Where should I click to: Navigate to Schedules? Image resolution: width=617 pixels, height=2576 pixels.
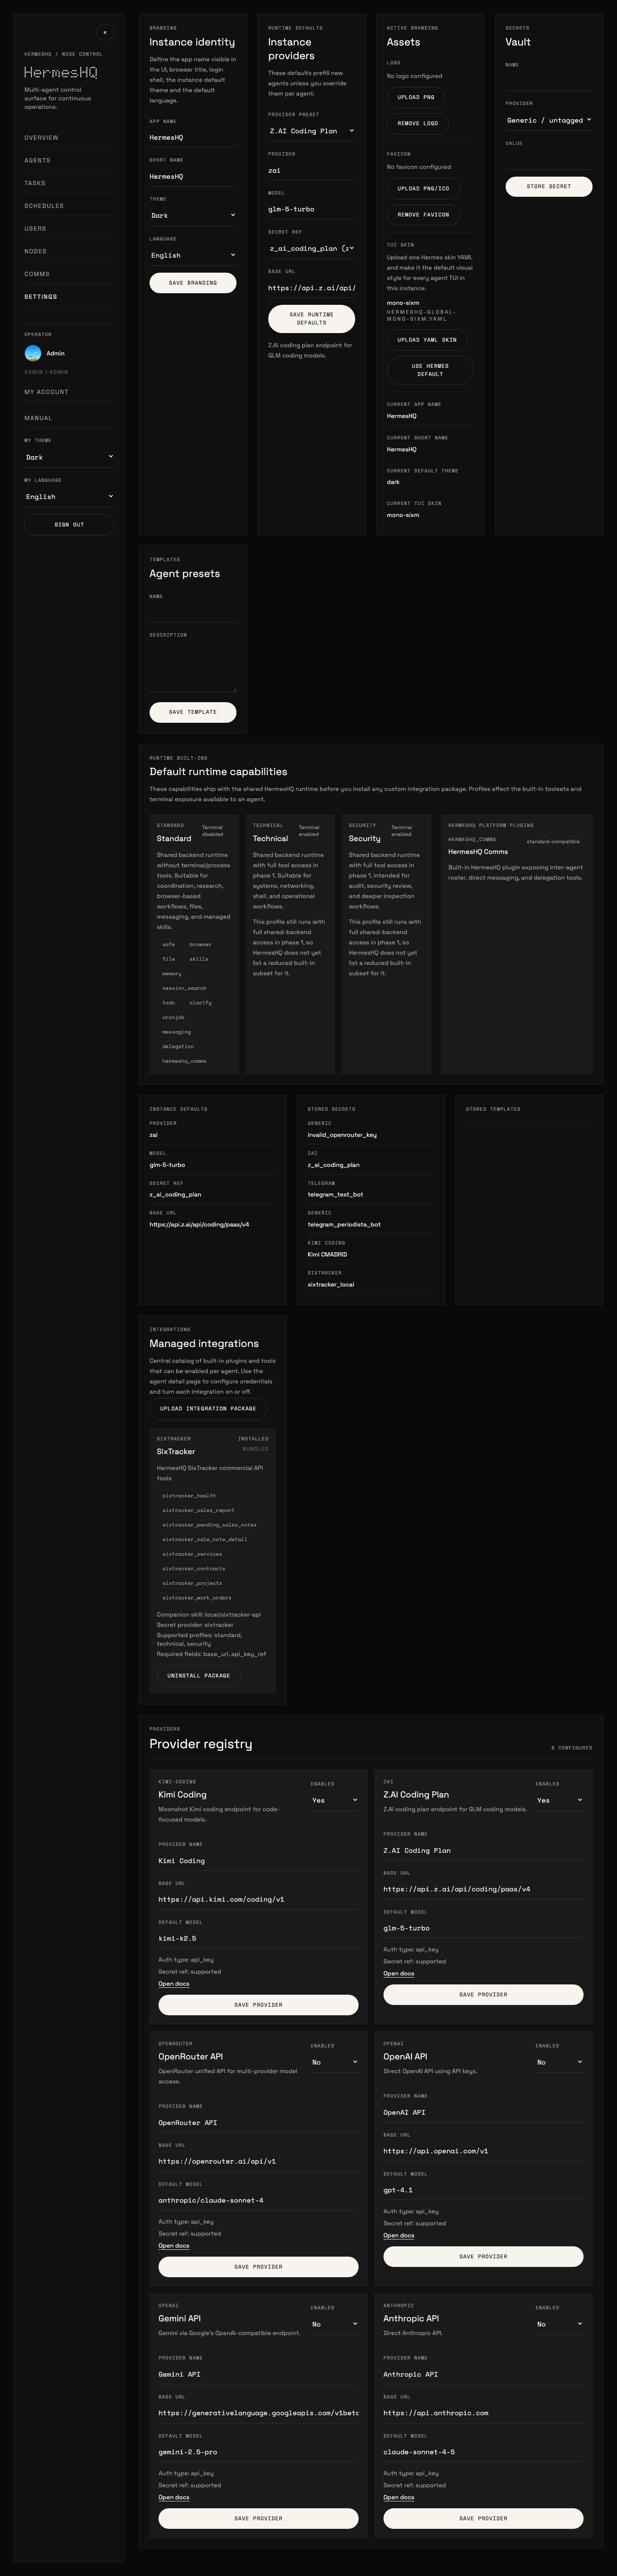(69, 206)
